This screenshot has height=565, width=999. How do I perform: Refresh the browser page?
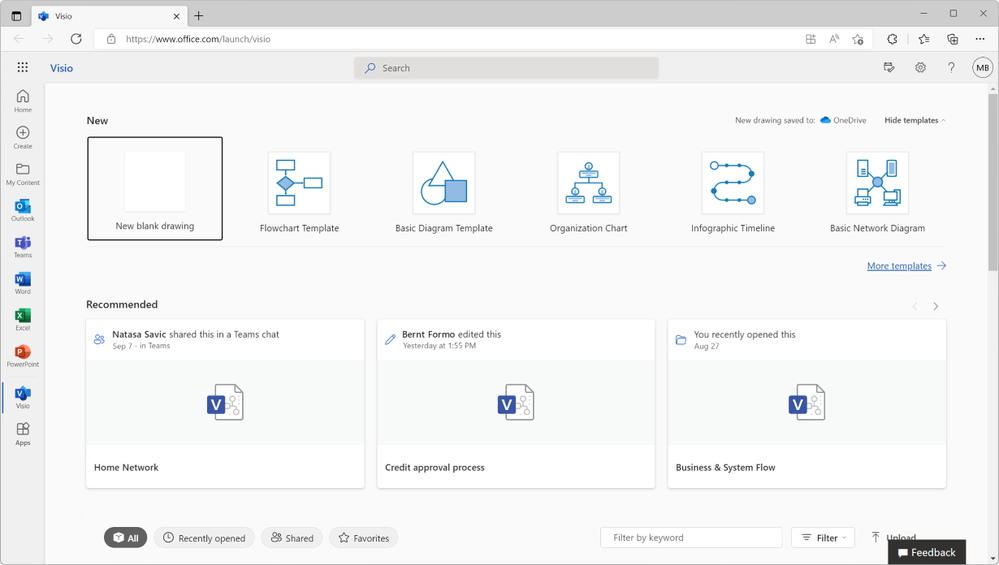pyautogui.click(x=76, y=39)
